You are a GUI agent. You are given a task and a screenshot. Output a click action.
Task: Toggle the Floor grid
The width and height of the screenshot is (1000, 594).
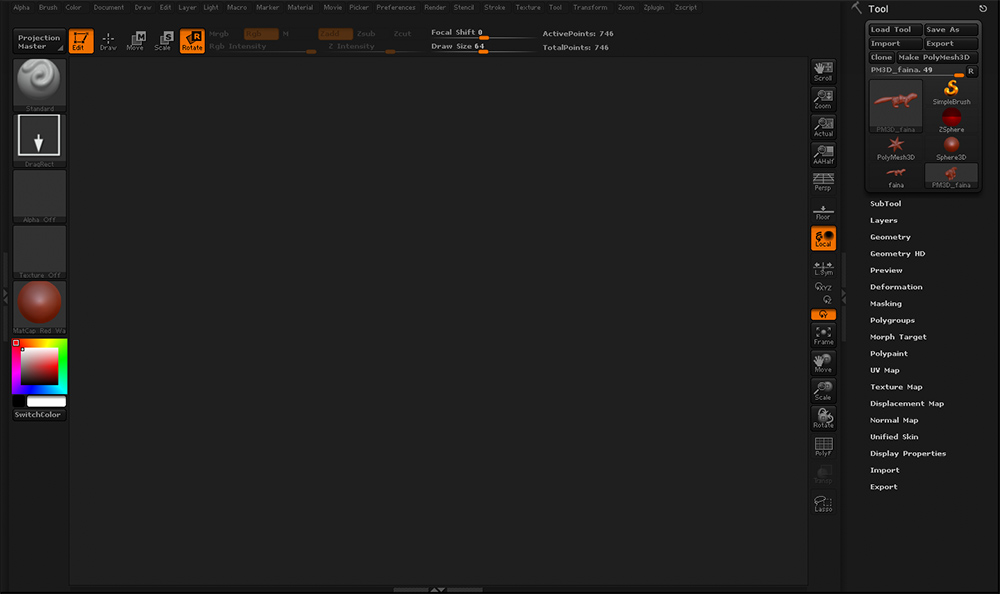823,211
